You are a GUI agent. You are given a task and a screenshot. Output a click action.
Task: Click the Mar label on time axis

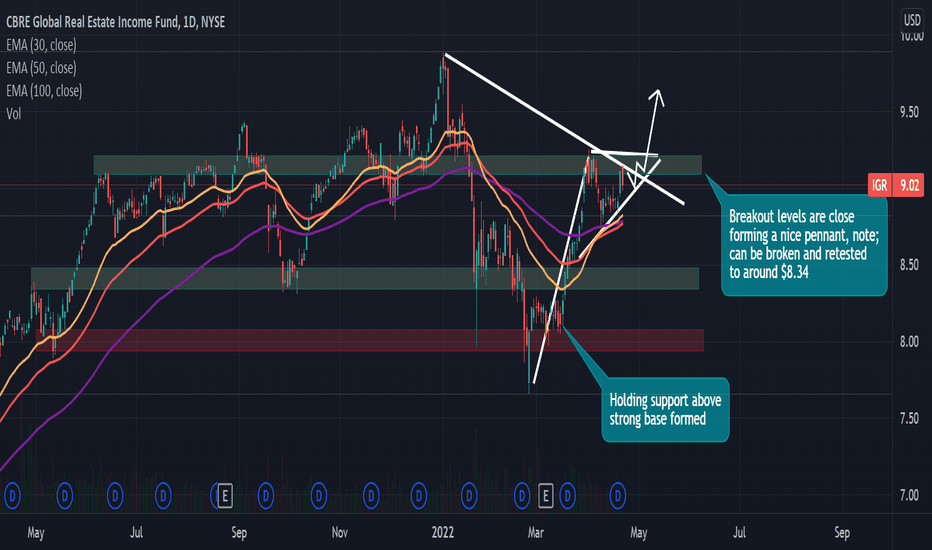pos(536,532)
